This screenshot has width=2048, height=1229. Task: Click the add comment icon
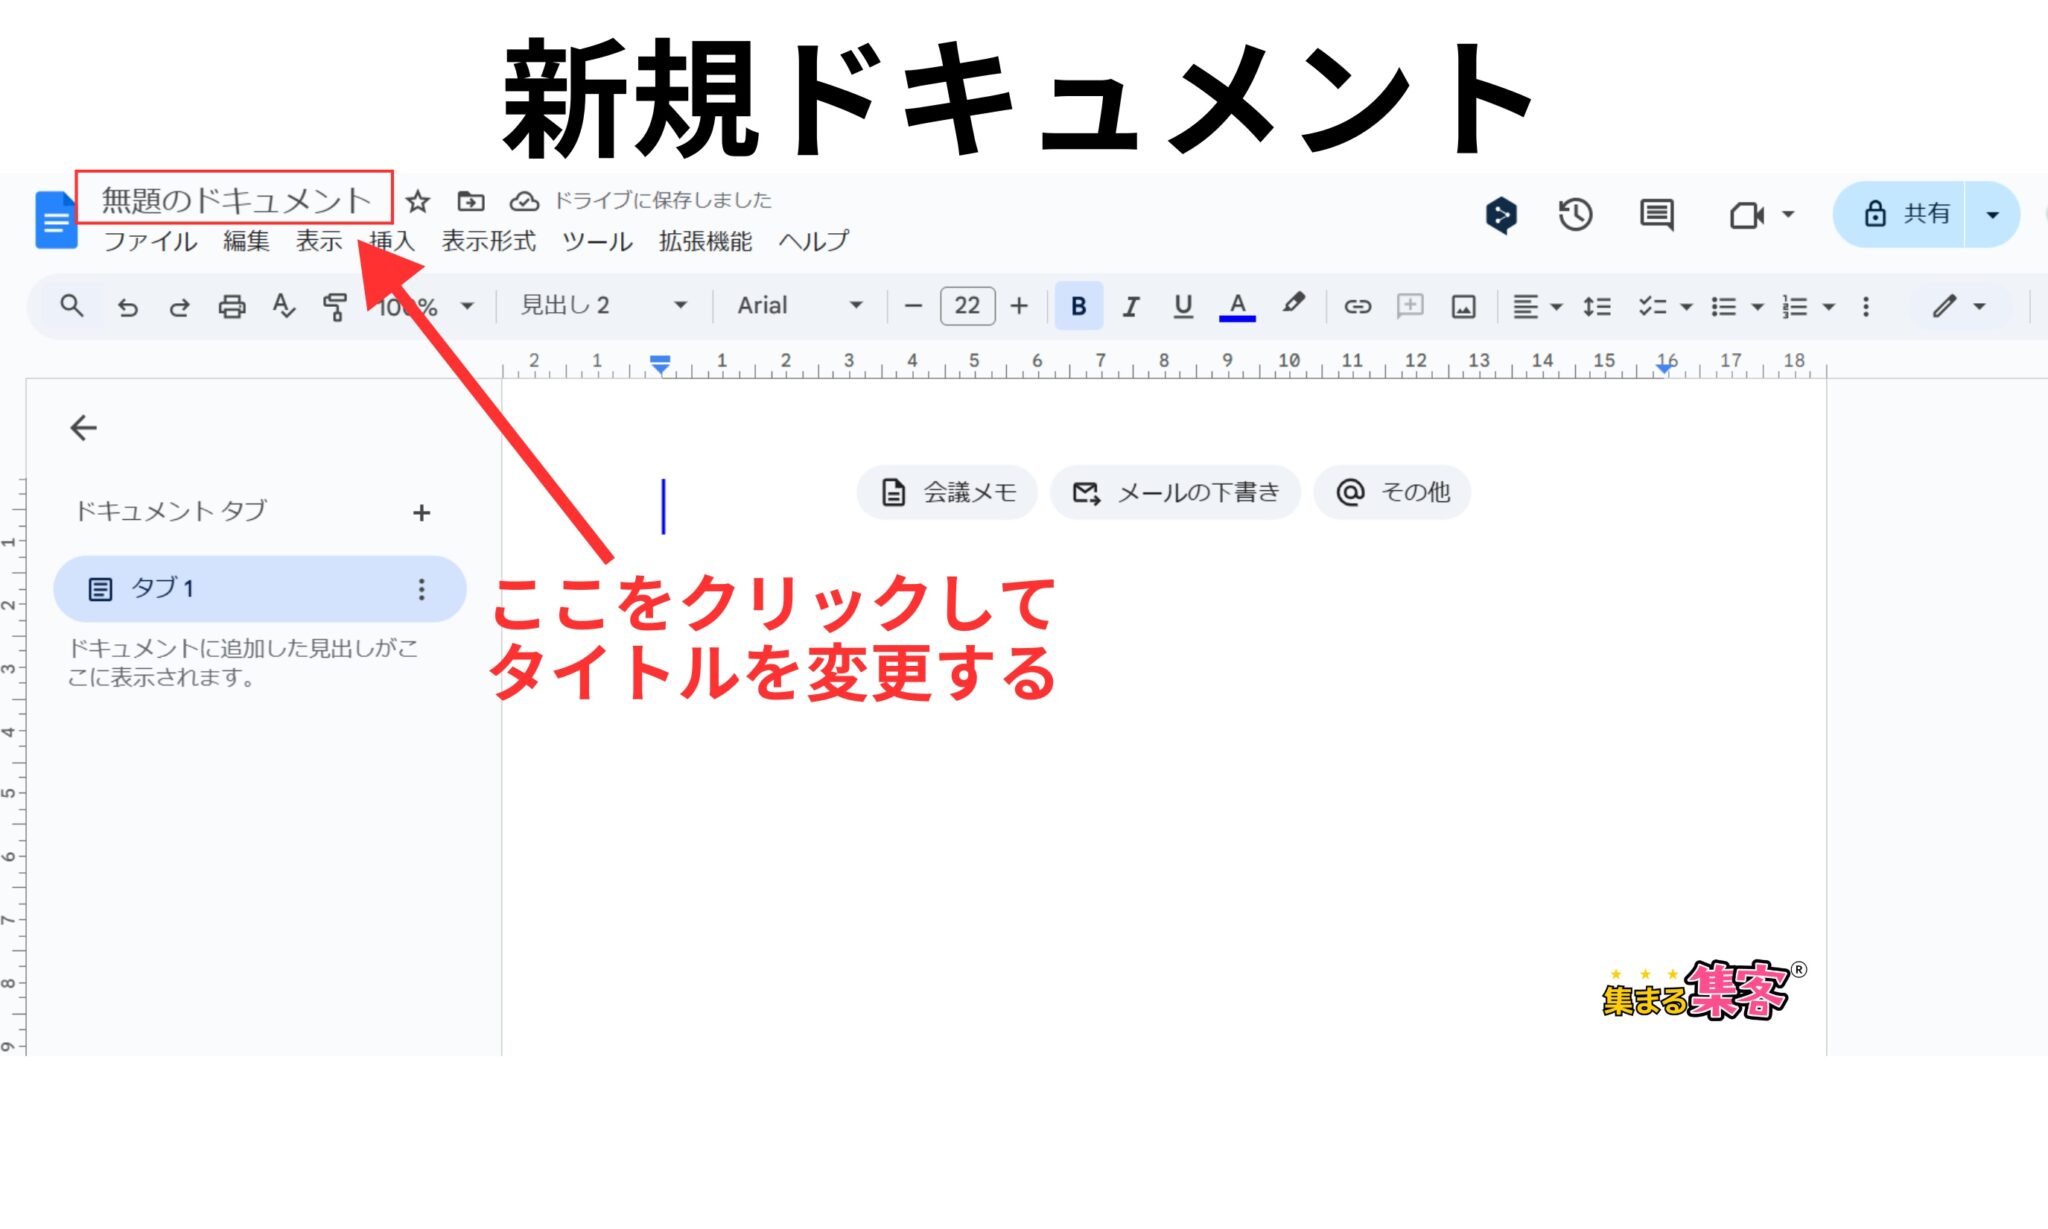pos(1410,306)
